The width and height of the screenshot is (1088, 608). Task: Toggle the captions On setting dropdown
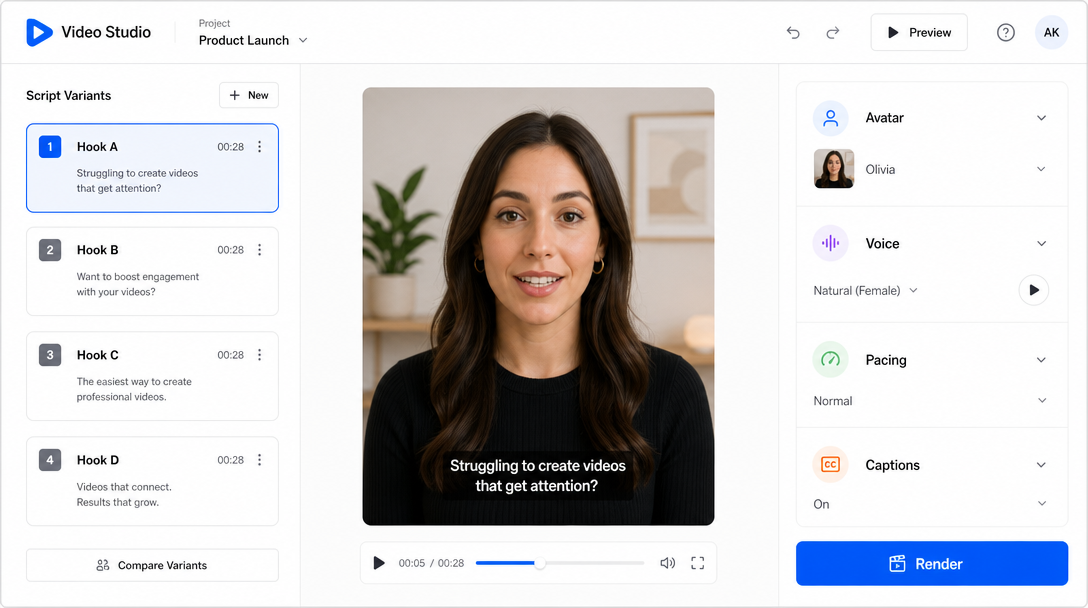(x=930, y=504)
